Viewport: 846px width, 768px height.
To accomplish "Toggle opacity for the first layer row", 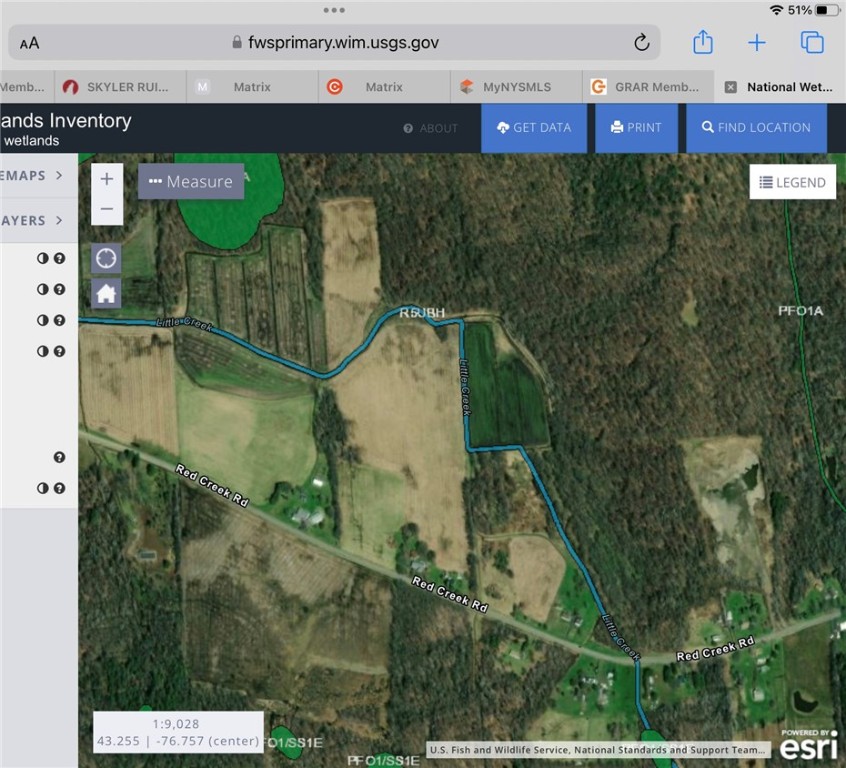I will click(x=43, y=258).
